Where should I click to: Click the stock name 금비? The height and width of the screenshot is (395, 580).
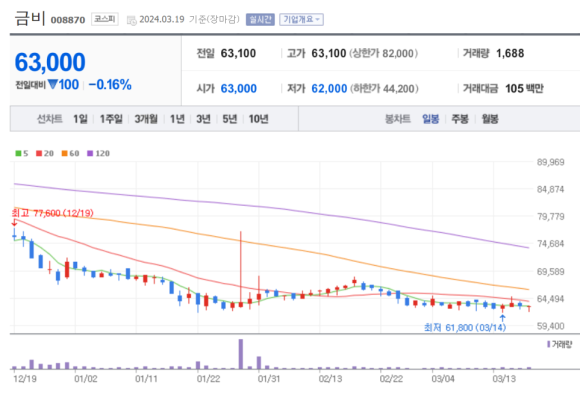[30, 18]
